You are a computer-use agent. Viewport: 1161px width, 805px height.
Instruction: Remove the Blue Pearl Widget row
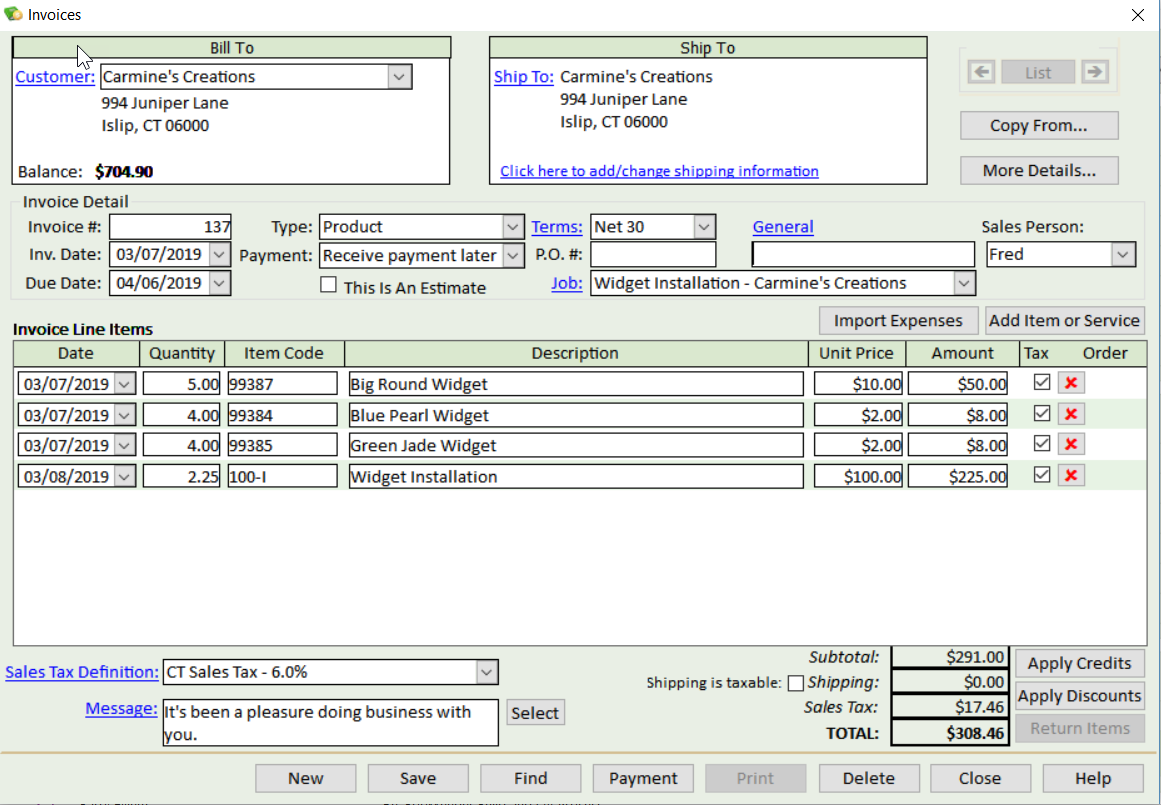1071,415
